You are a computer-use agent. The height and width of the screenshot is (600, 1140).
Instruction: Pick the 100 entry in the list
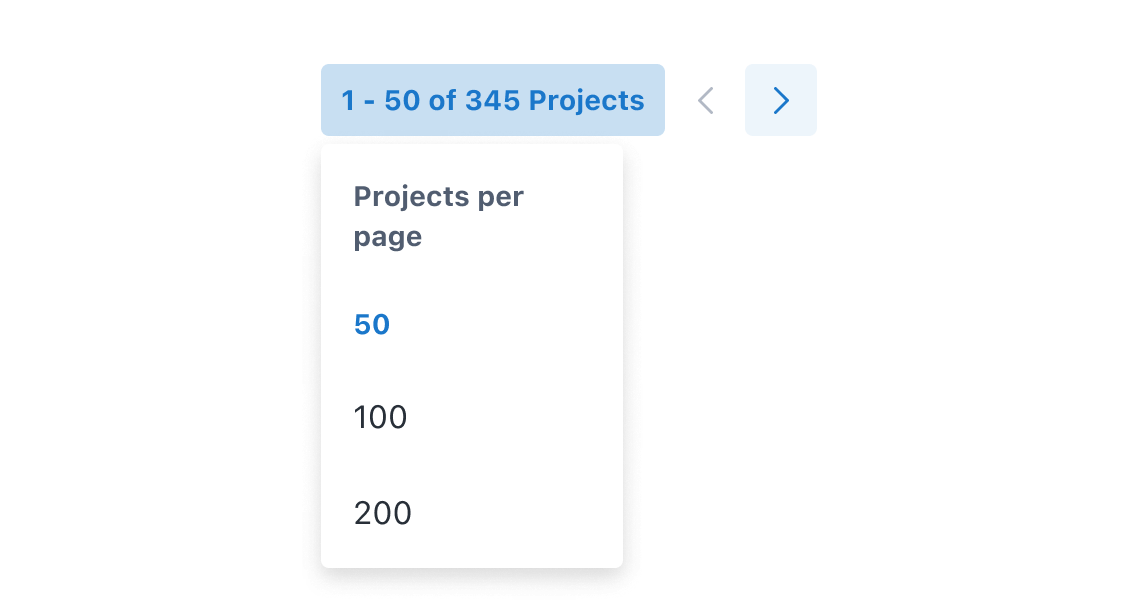point(381,418)
